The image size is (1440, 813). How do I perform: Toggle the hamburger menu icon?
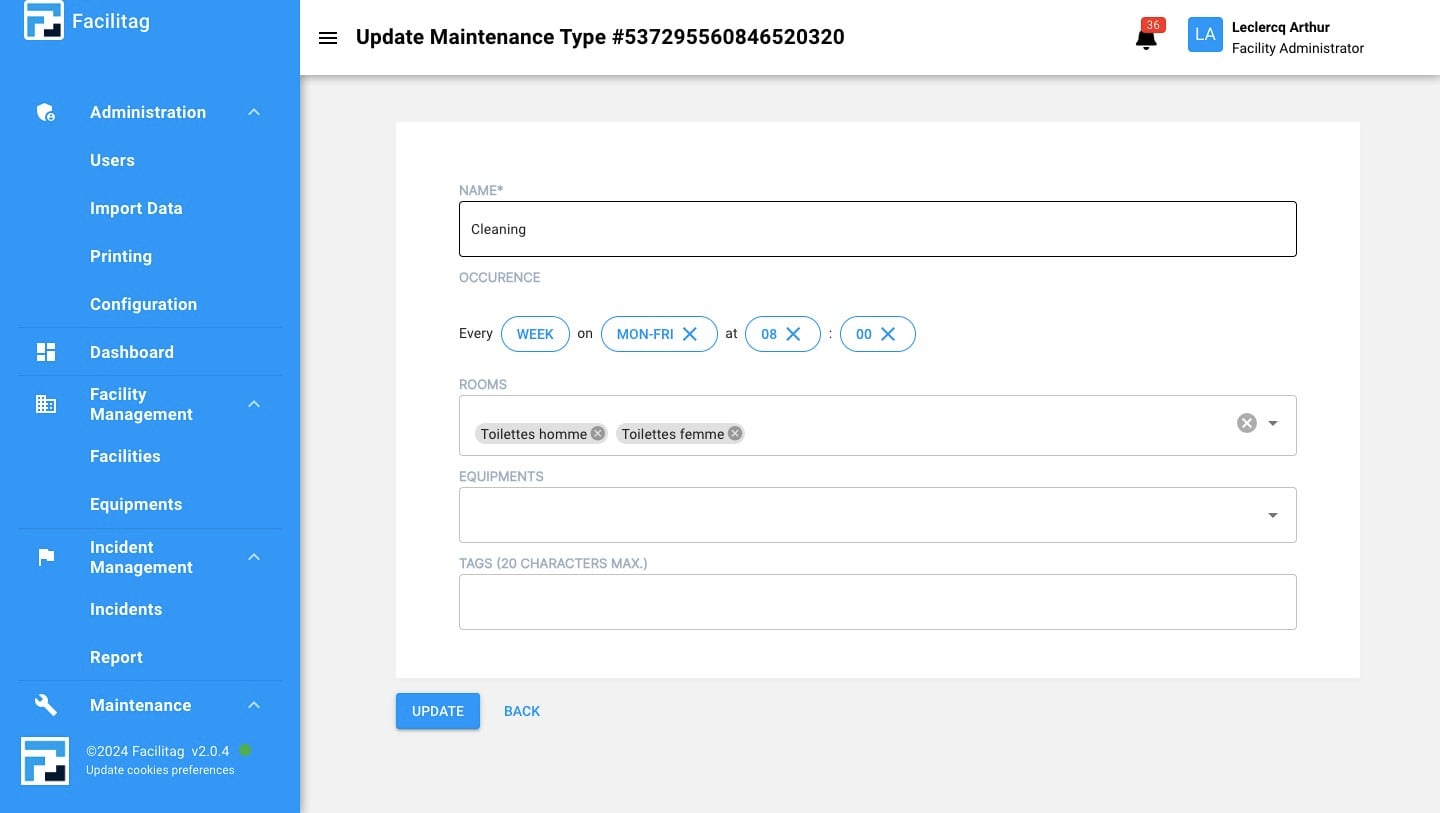[x=327, y=38]
